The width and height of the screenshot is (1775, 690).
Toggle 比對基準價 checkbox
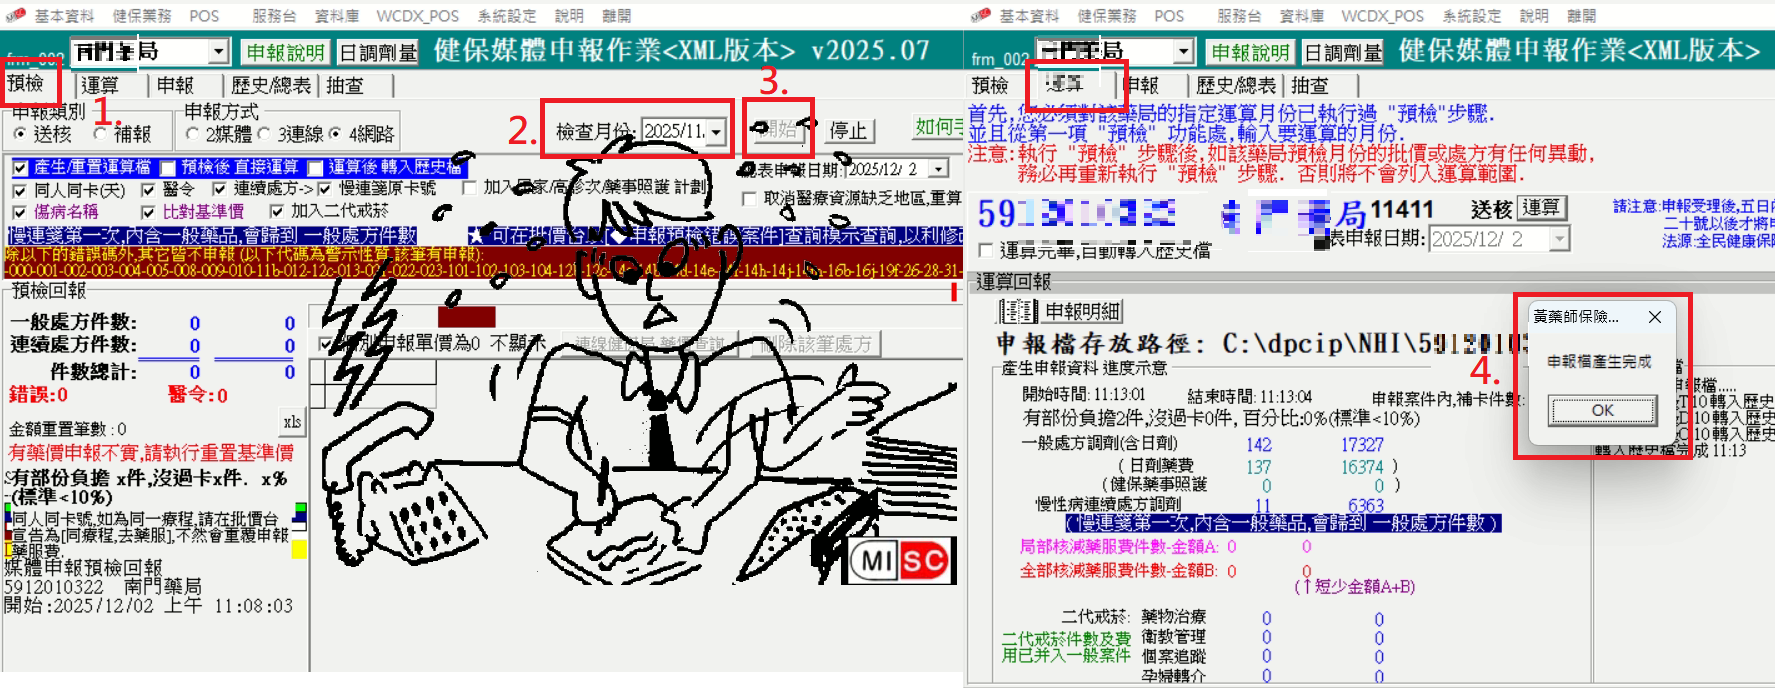click(x=148, y=211)
